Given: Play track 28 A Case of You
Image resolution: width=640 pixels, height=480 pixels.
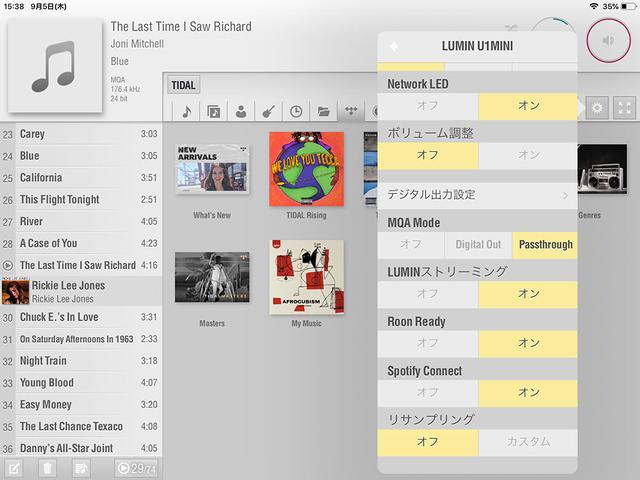Looking at the screenshot, I should pos(81,243).
